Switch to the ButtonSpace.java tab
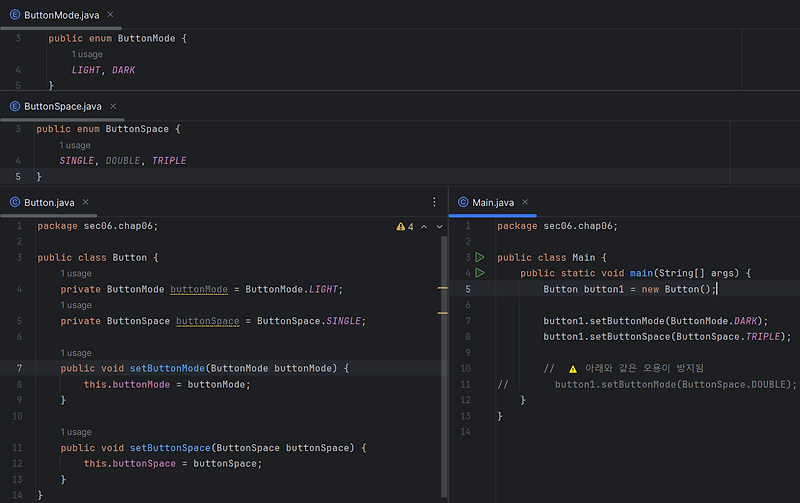The width and height of the screenshot is (800, 503). [x=63, y=106]
